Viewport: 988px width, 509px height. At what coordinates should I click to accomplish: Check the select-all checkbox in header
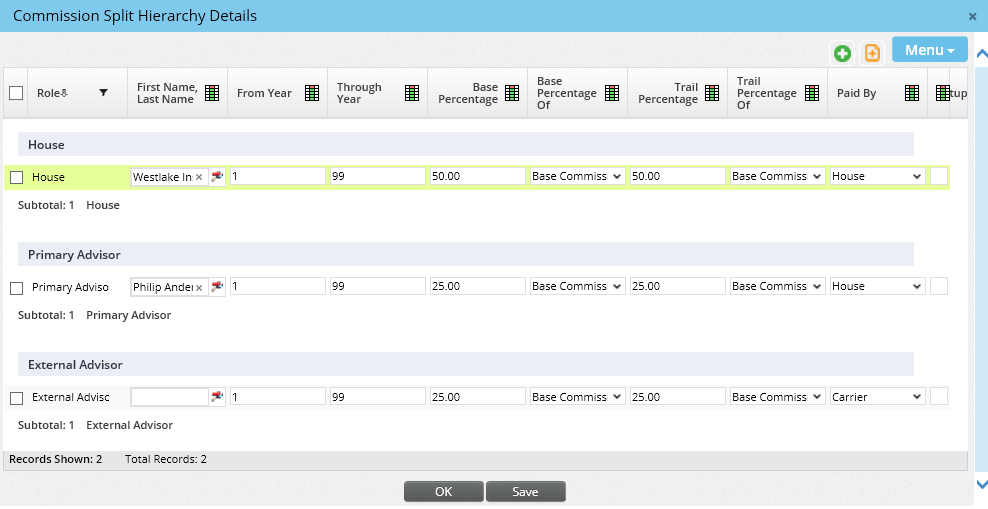pyautogui.click(x=16, y=93)
